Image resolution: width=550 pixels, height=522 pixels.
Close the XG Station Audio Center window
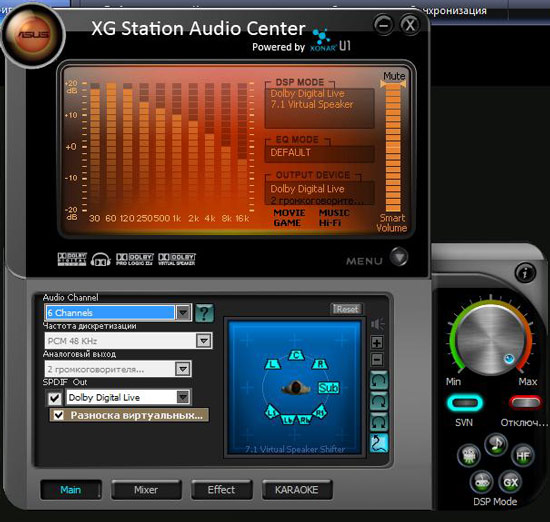tap(410, 25)
